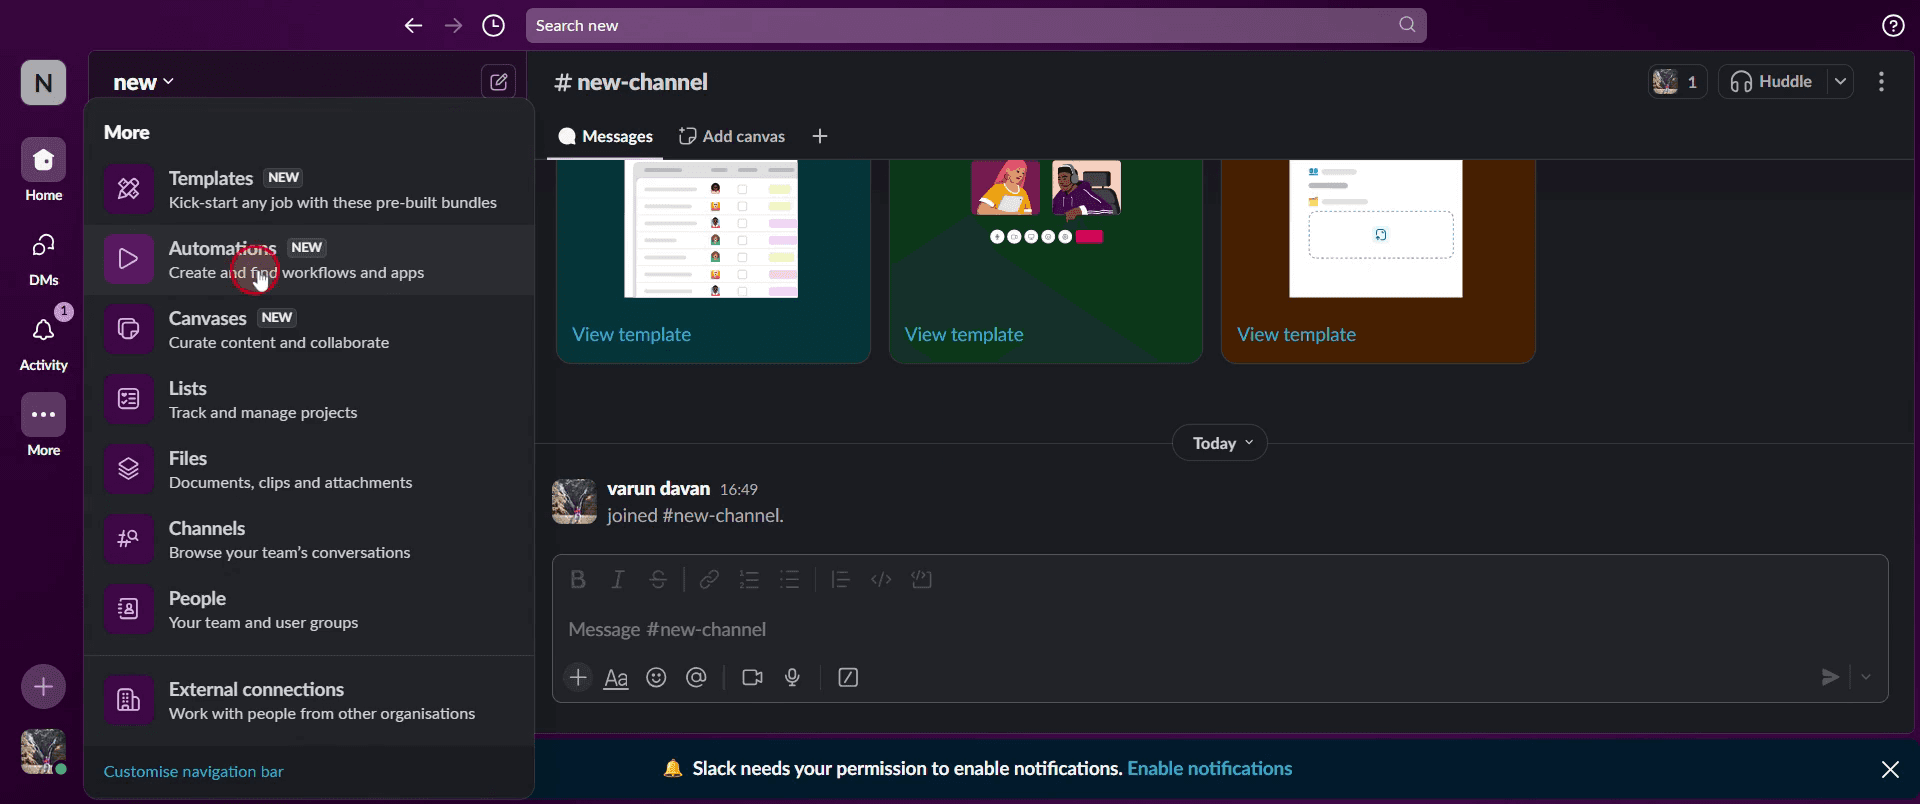1920x804 pixels.
Task: Open the teal template preview thumbnail
Action: [711, 229]
